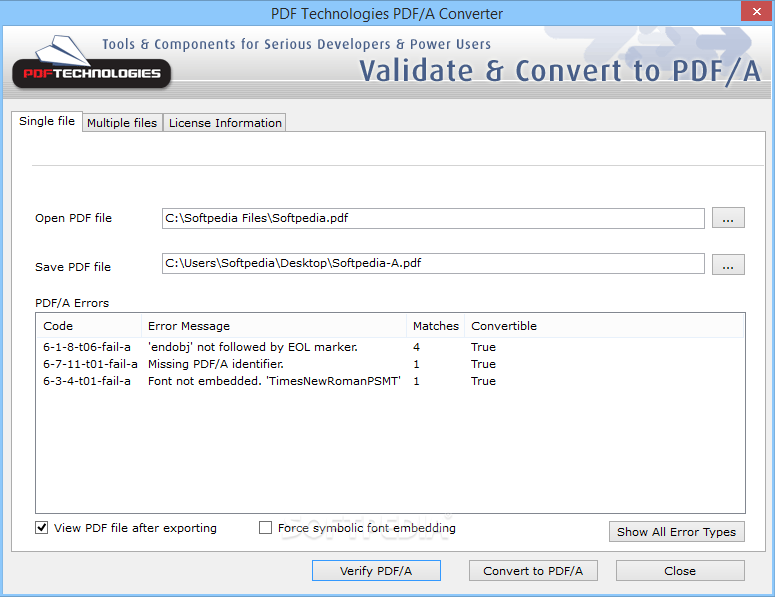Sort by the Convertible column header
This screenshot has width=775, height=597.
click(x=604, y=326)
